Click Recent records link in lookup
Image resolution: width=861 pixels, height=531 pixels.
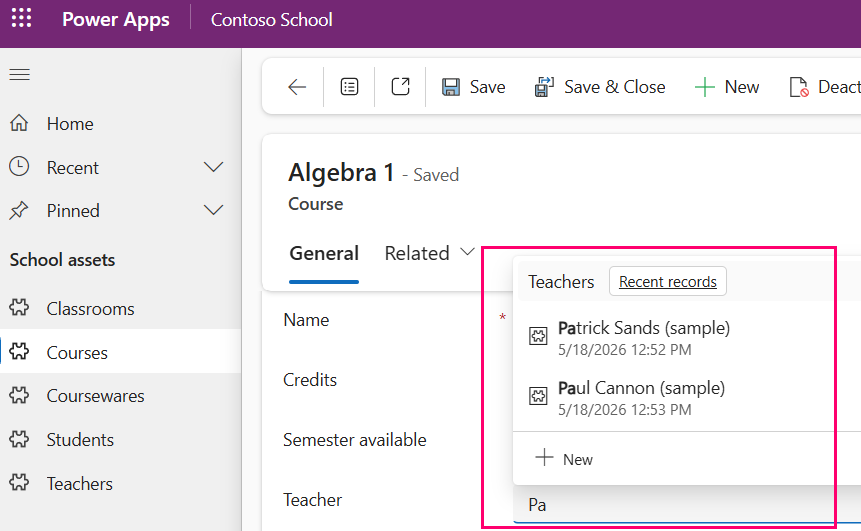click(668, 282)
